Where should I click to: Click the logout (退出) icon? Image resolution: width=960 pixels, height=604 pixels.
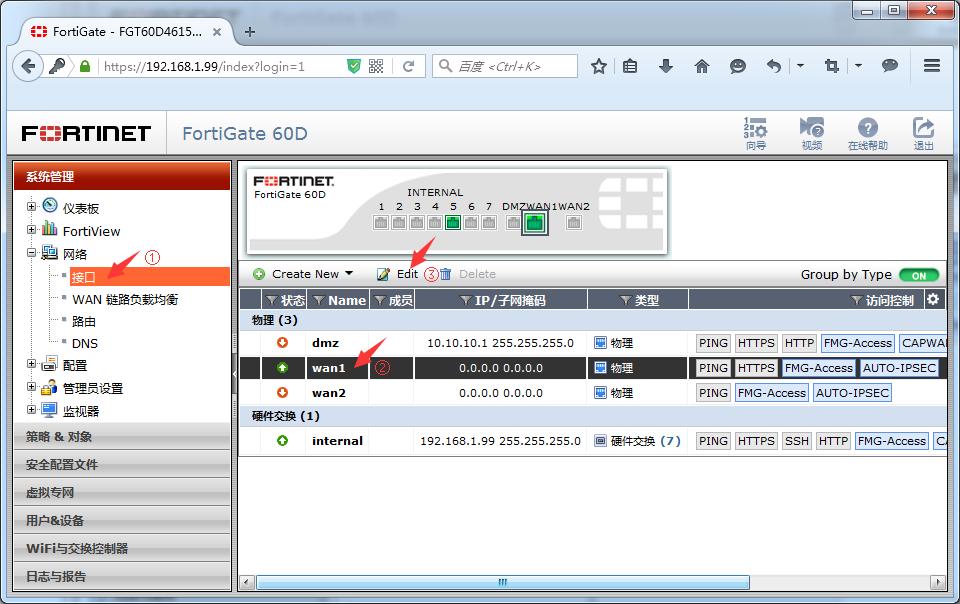click(x=922, y=130)
